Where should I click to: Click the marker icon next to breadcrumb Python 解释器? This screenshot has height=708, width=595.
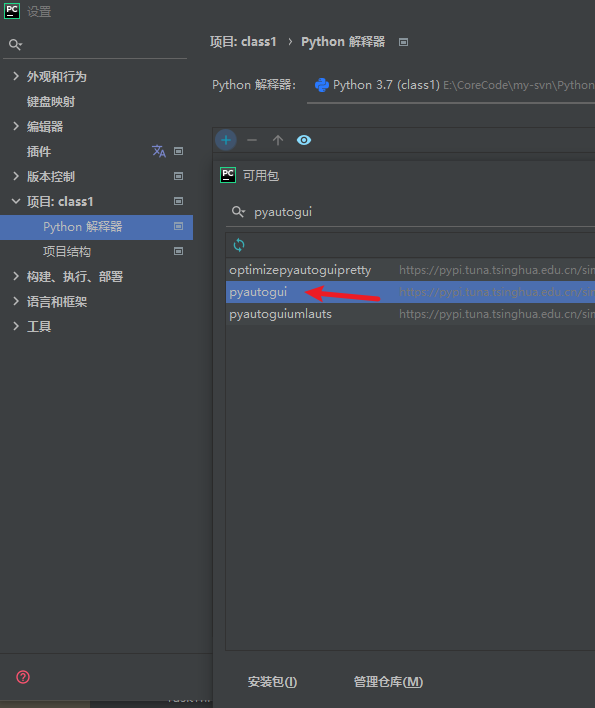404,42
